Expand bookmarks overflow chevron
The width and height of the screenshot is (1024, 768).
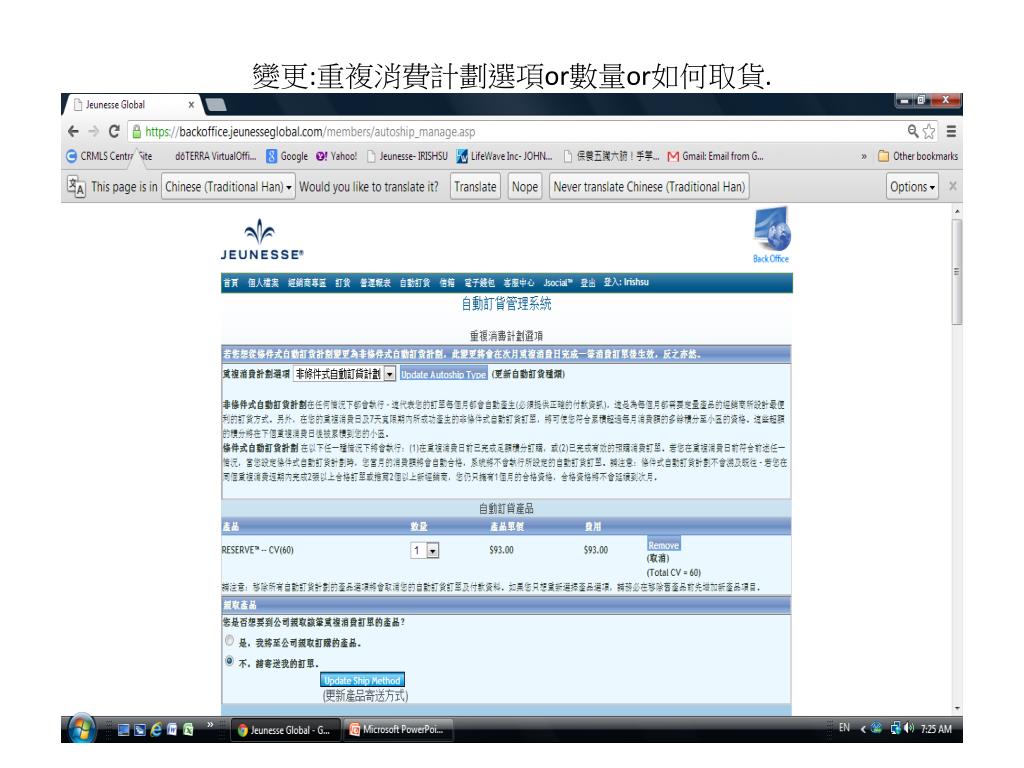(864, 156)
